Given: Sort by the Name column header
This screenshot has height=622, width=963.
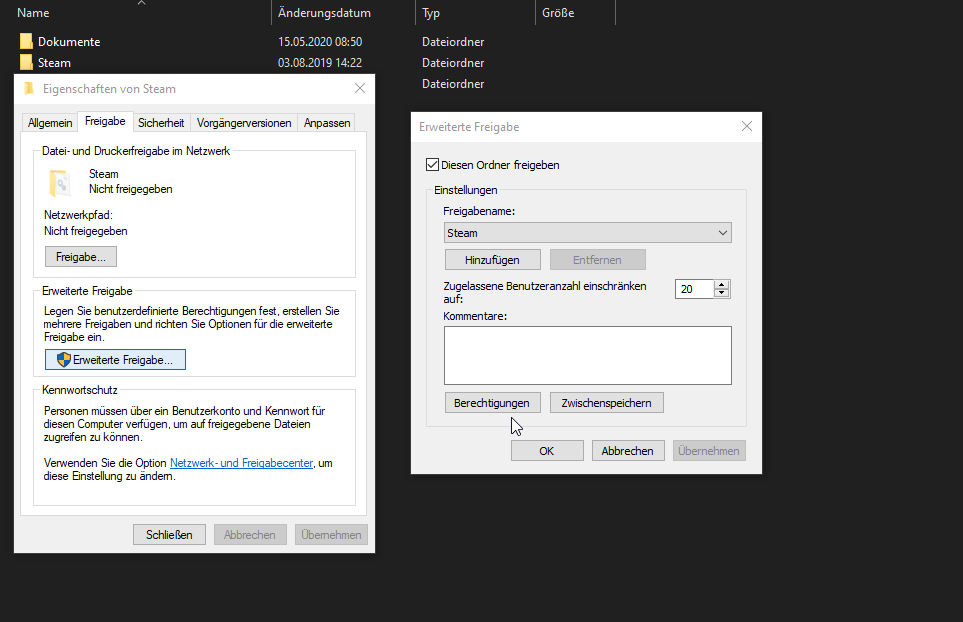Looking at the screenshot, I should coord(33,12).
